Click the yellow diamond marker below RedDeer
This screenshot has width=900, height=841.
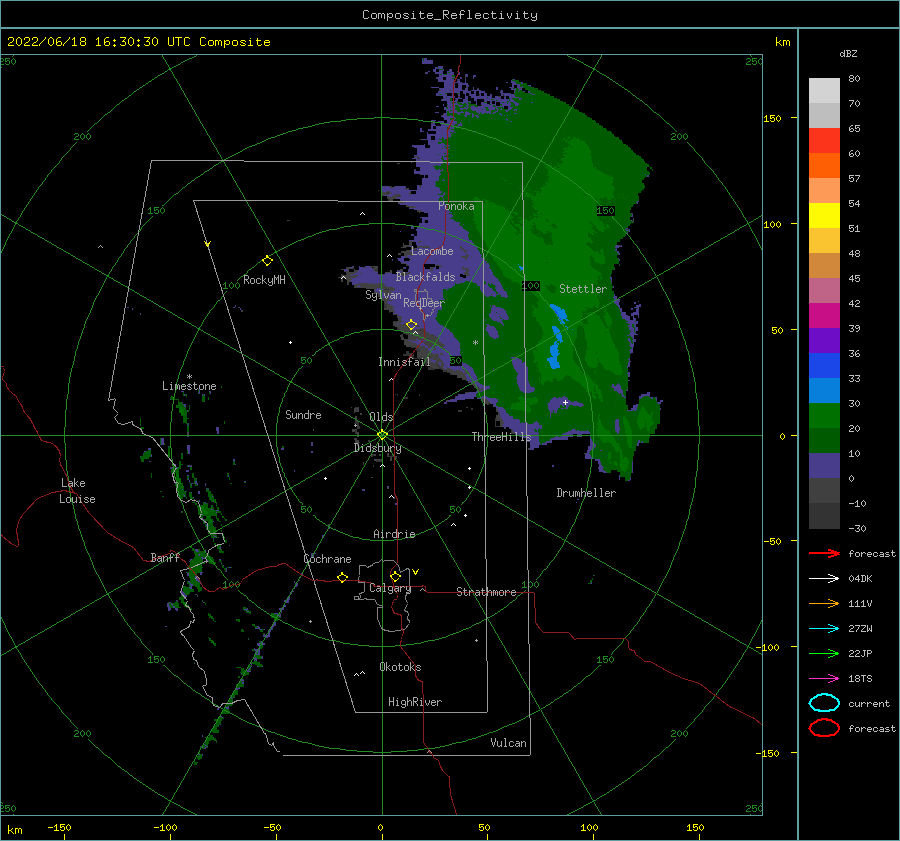tap(411, 325)
